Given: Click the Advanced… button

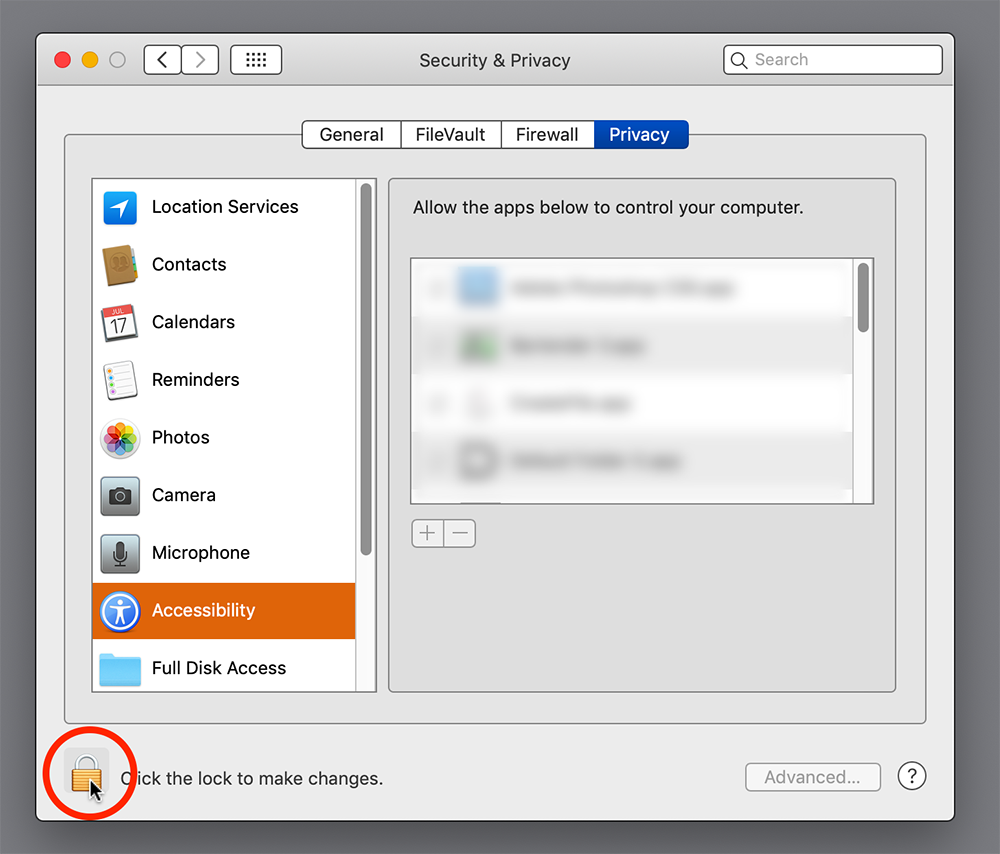Looking at the screenshot, I should (812, 777).
